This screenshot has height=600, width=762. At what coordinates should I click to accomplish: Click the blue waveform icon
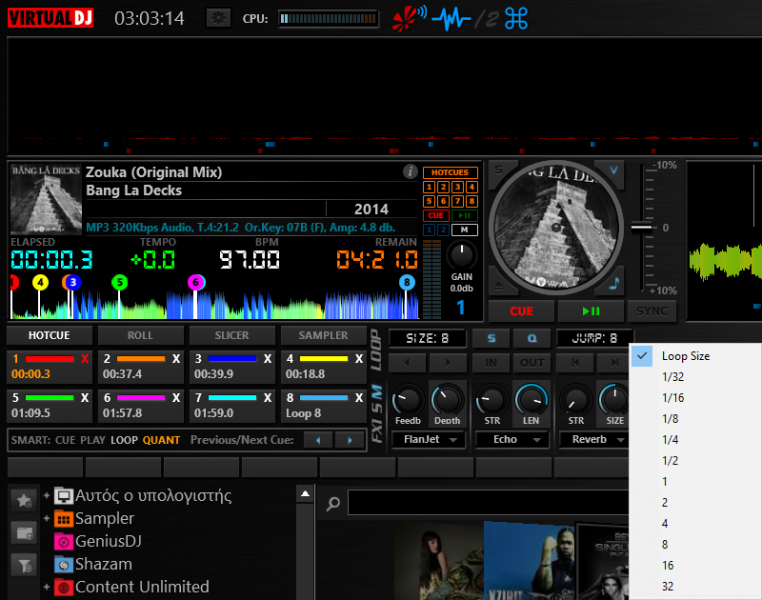tap(451, 19)
